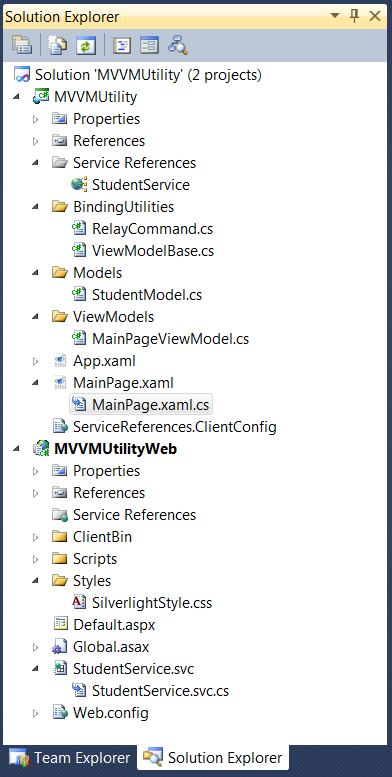
Task: Expand the ClientBin folder
Action: (36, 537)
